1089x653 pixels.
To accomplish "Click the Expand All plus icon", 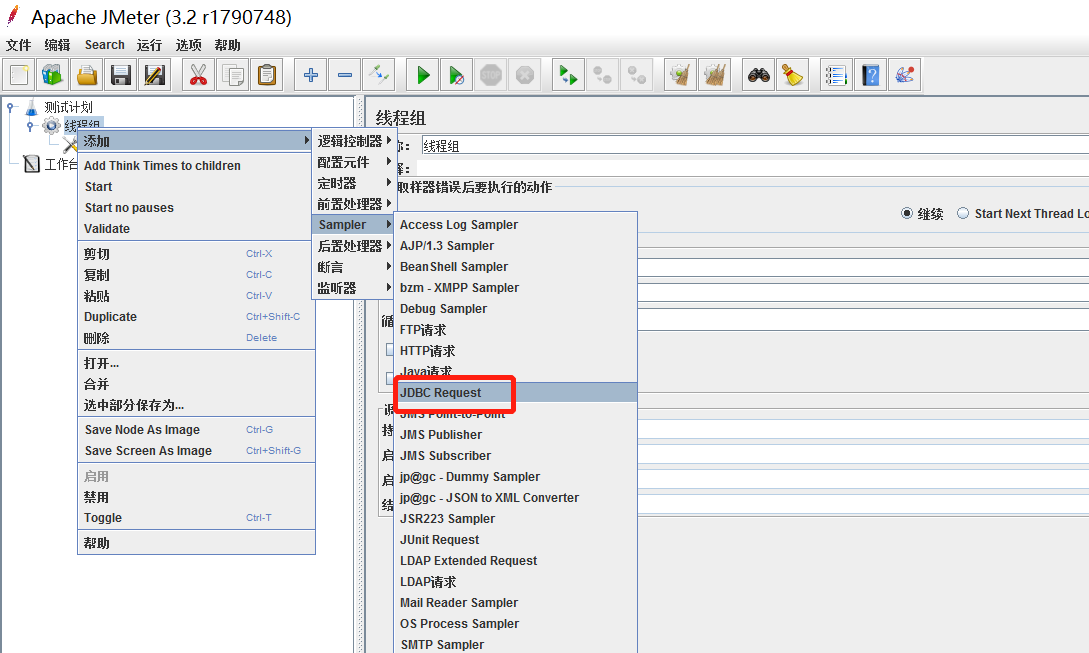I will pos(310,75).
